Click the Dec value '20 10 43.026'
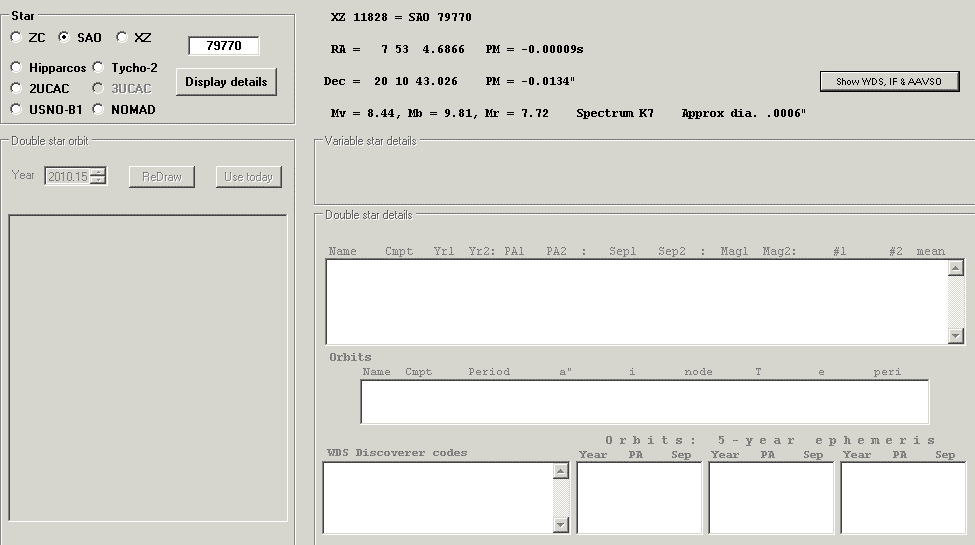 click(x=415, y=82)
